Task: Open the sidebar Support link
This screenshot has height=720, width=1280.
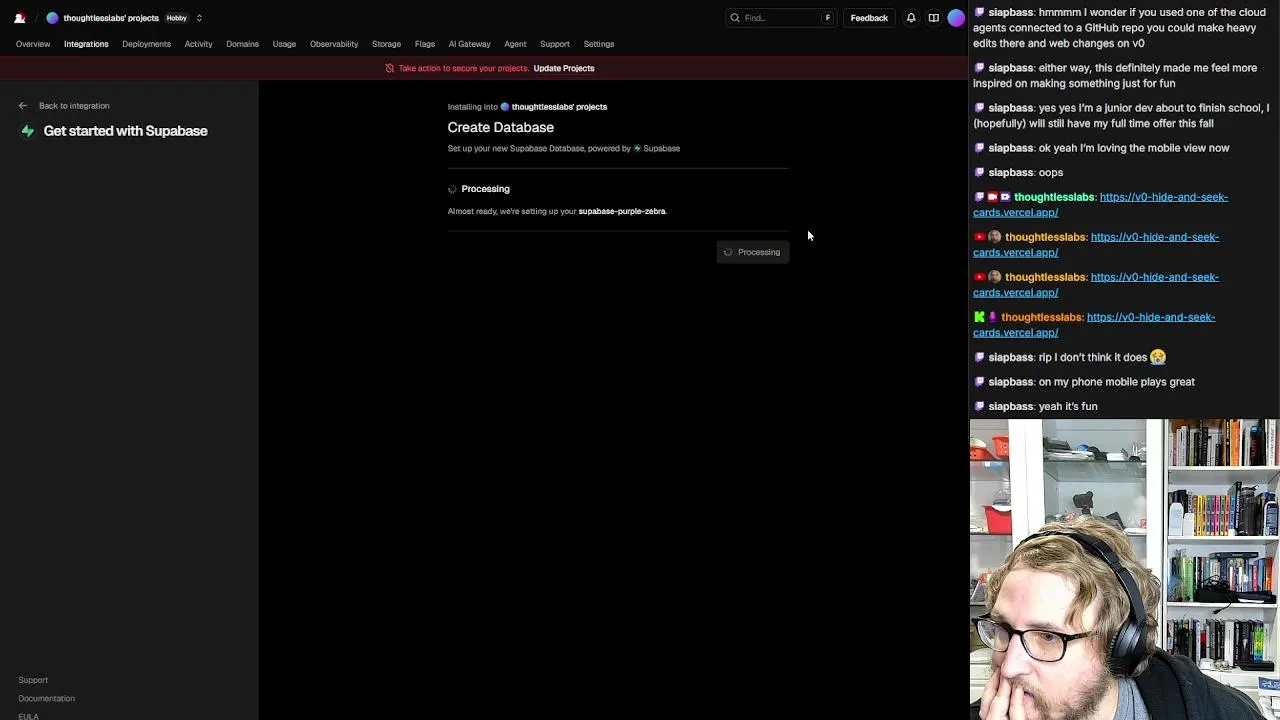Action: (x=33, y=680)
